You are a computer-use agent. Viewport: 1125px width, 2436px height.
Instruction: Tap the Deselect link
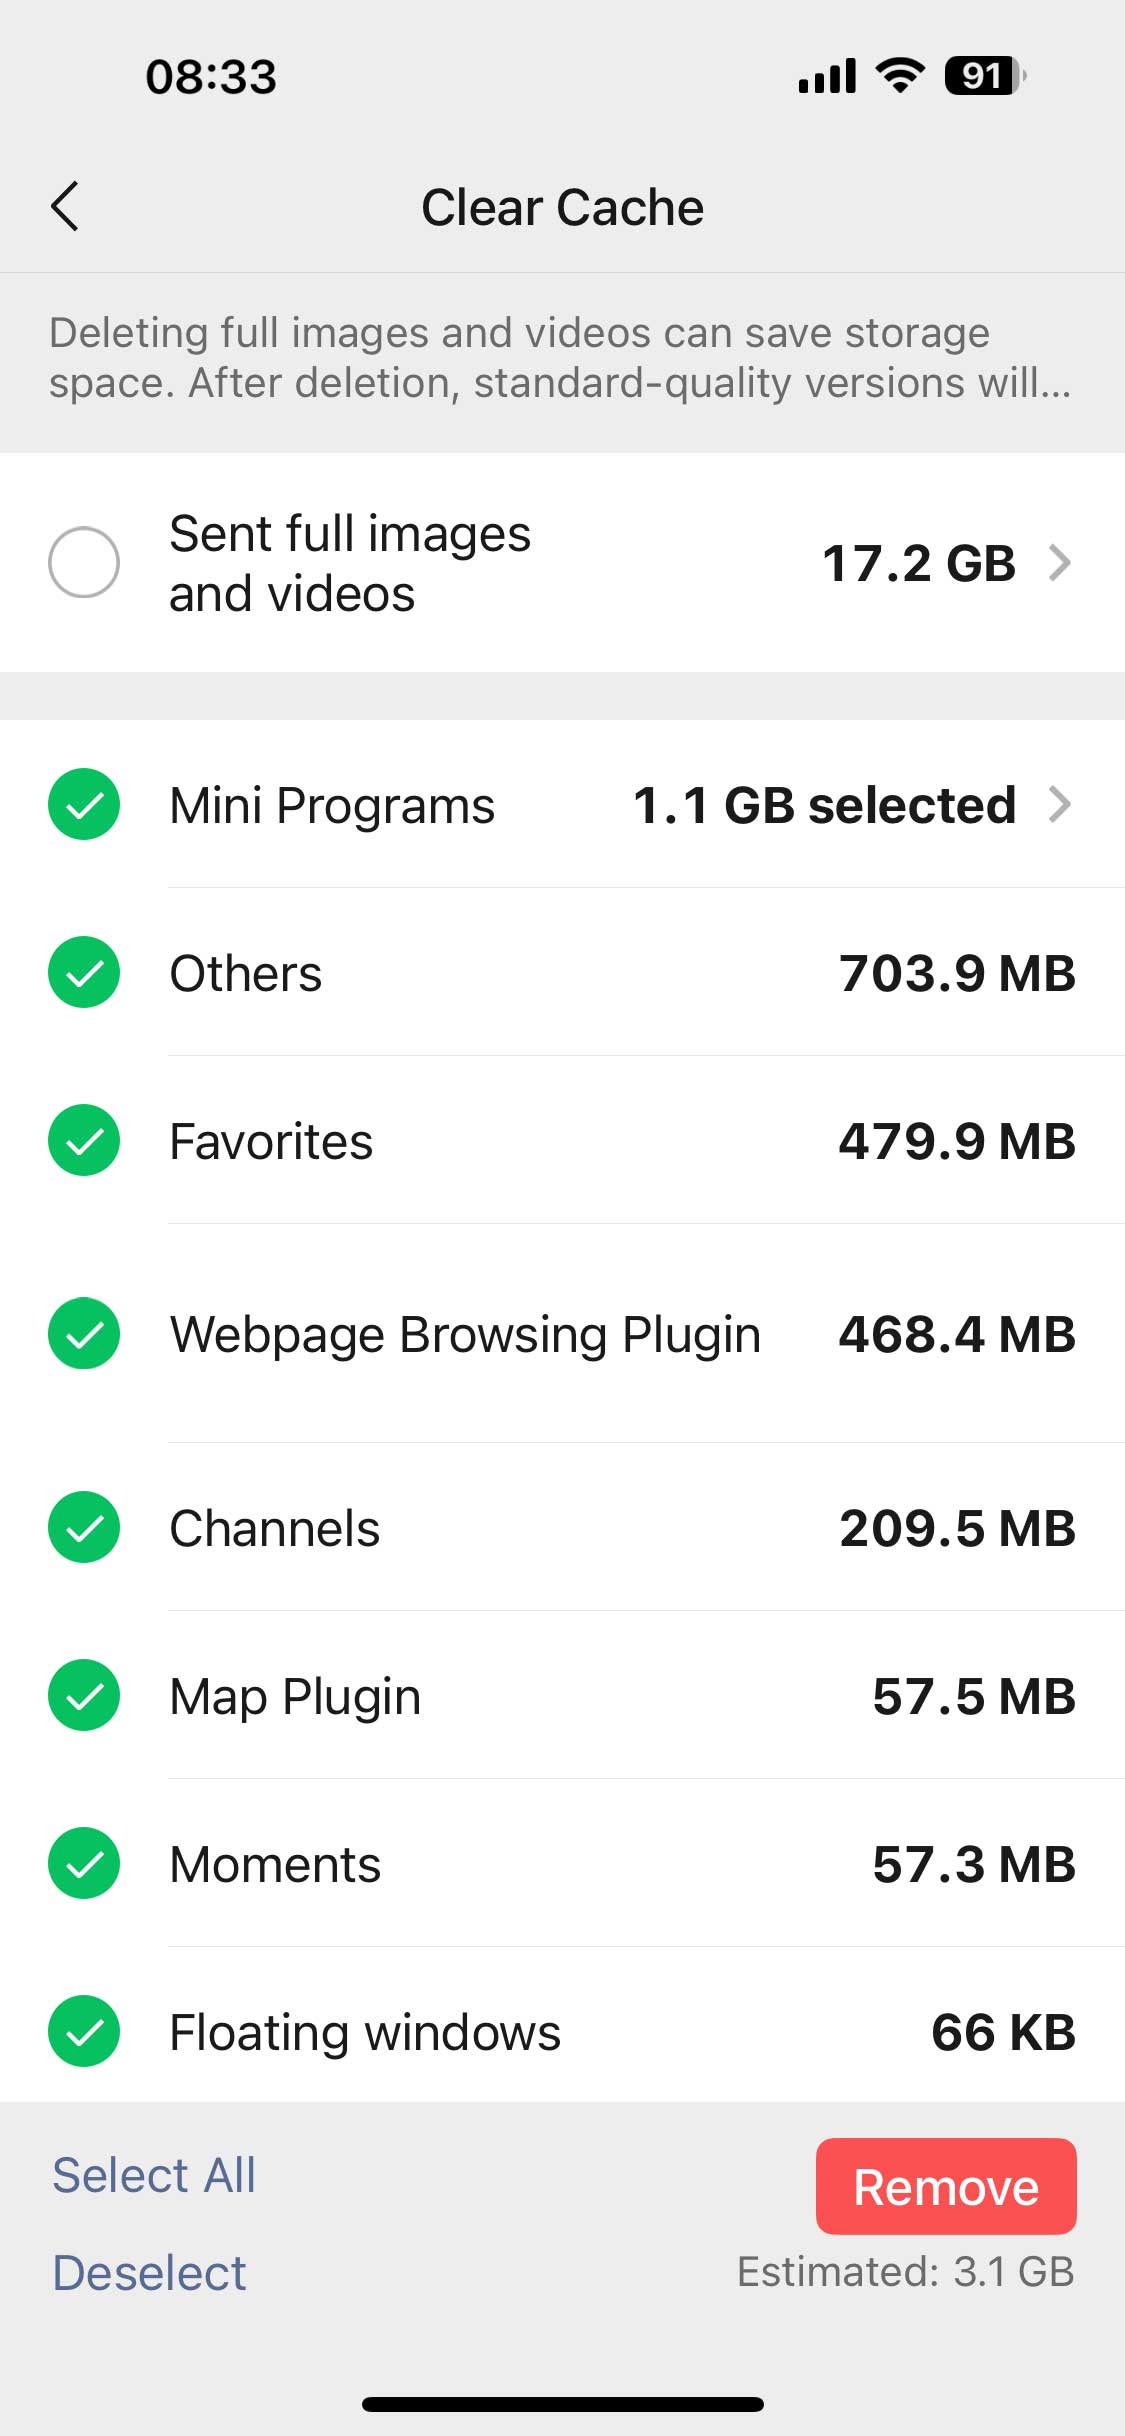point(149,2273)
